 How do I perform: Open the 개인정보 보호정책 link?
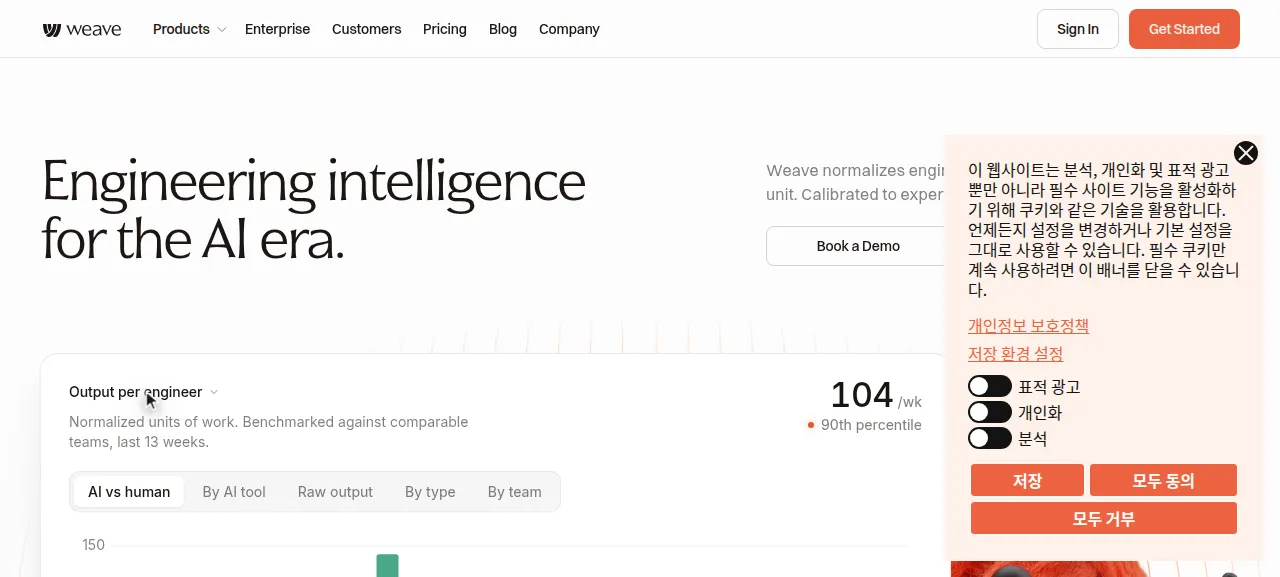[x=1028, y=326]
